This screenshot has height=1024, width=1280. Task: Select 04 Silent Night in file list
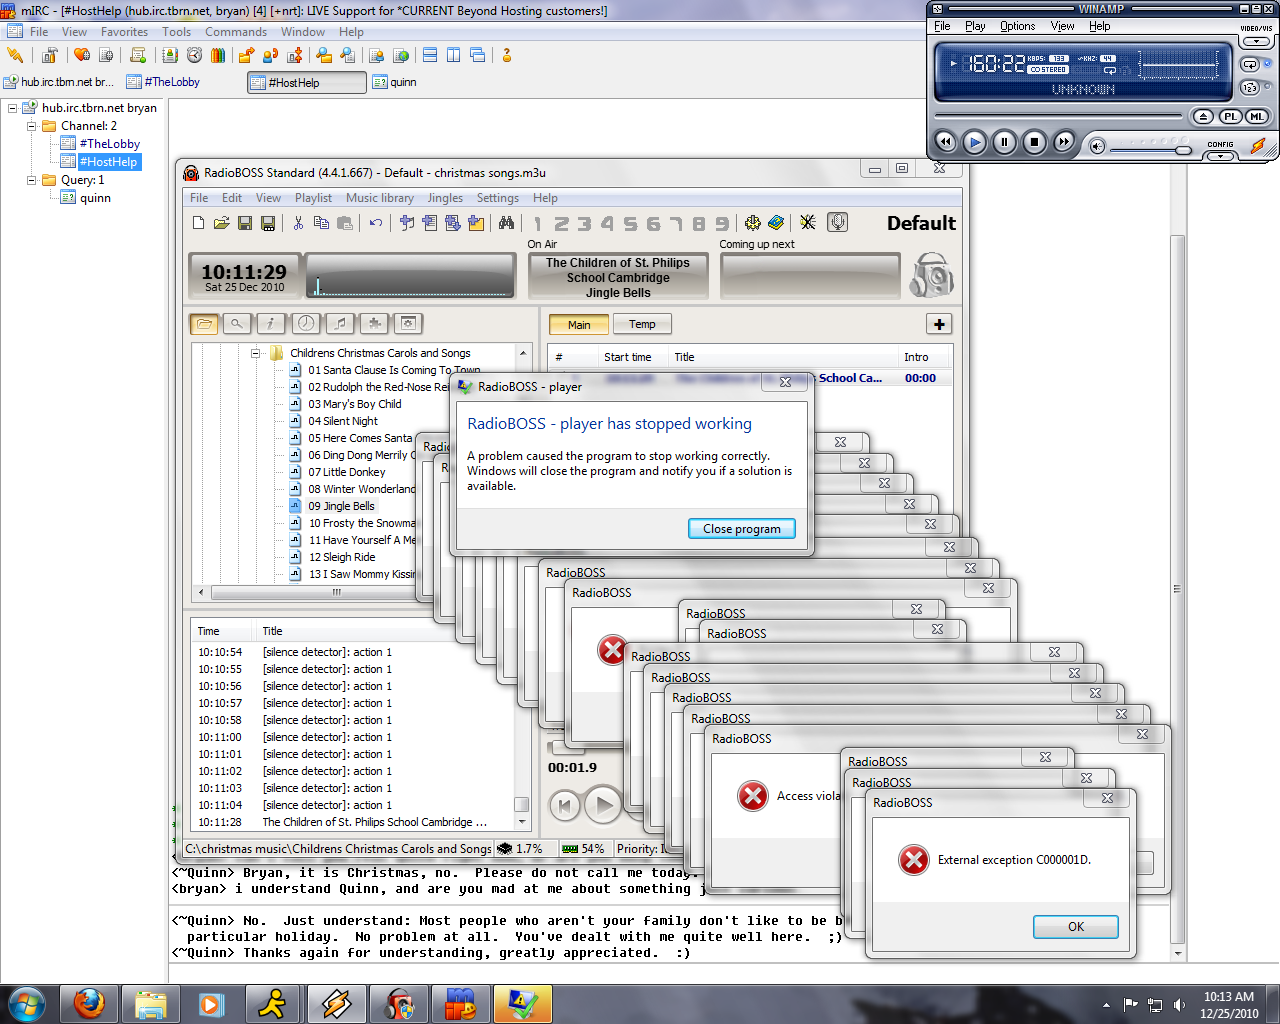[343, 421]
